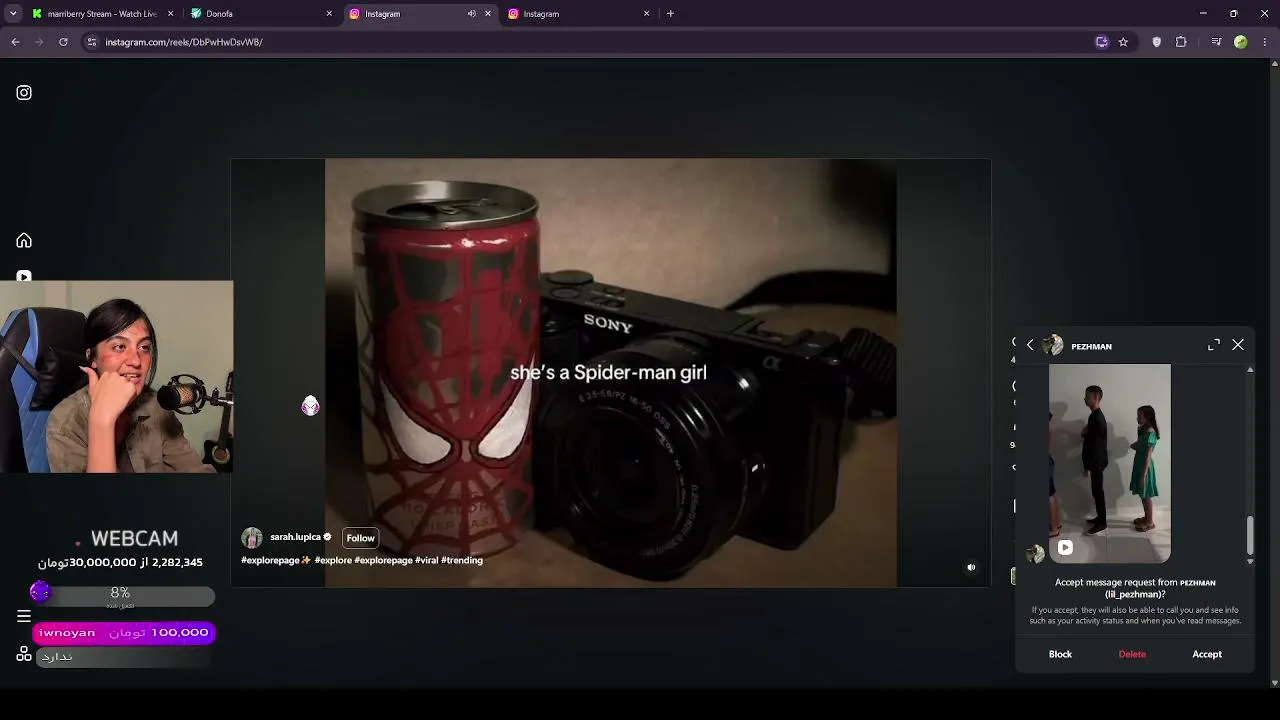The width and height of the screenshot is (1280, 720).
Task: Bookmark this page with the star
Action: [x=1123, y=42]
